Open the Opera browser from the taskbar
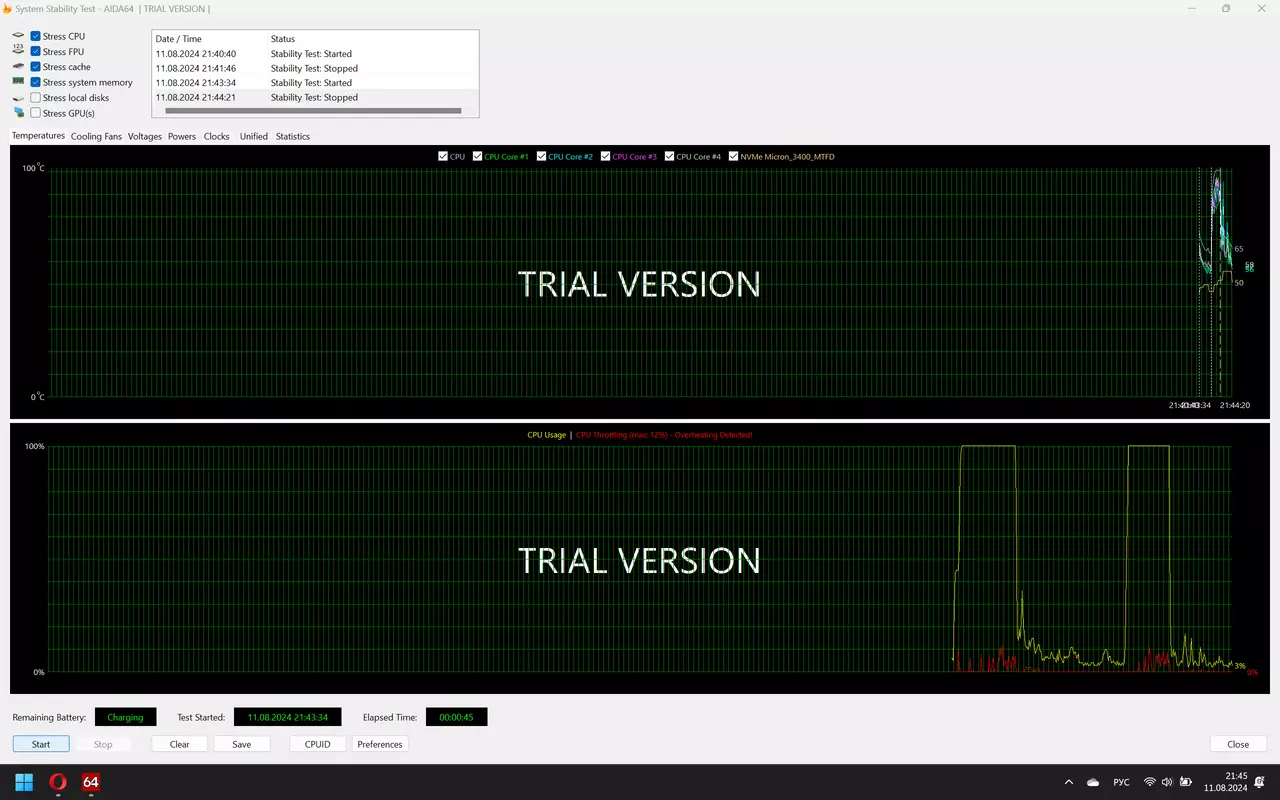 tap(58, 782)
